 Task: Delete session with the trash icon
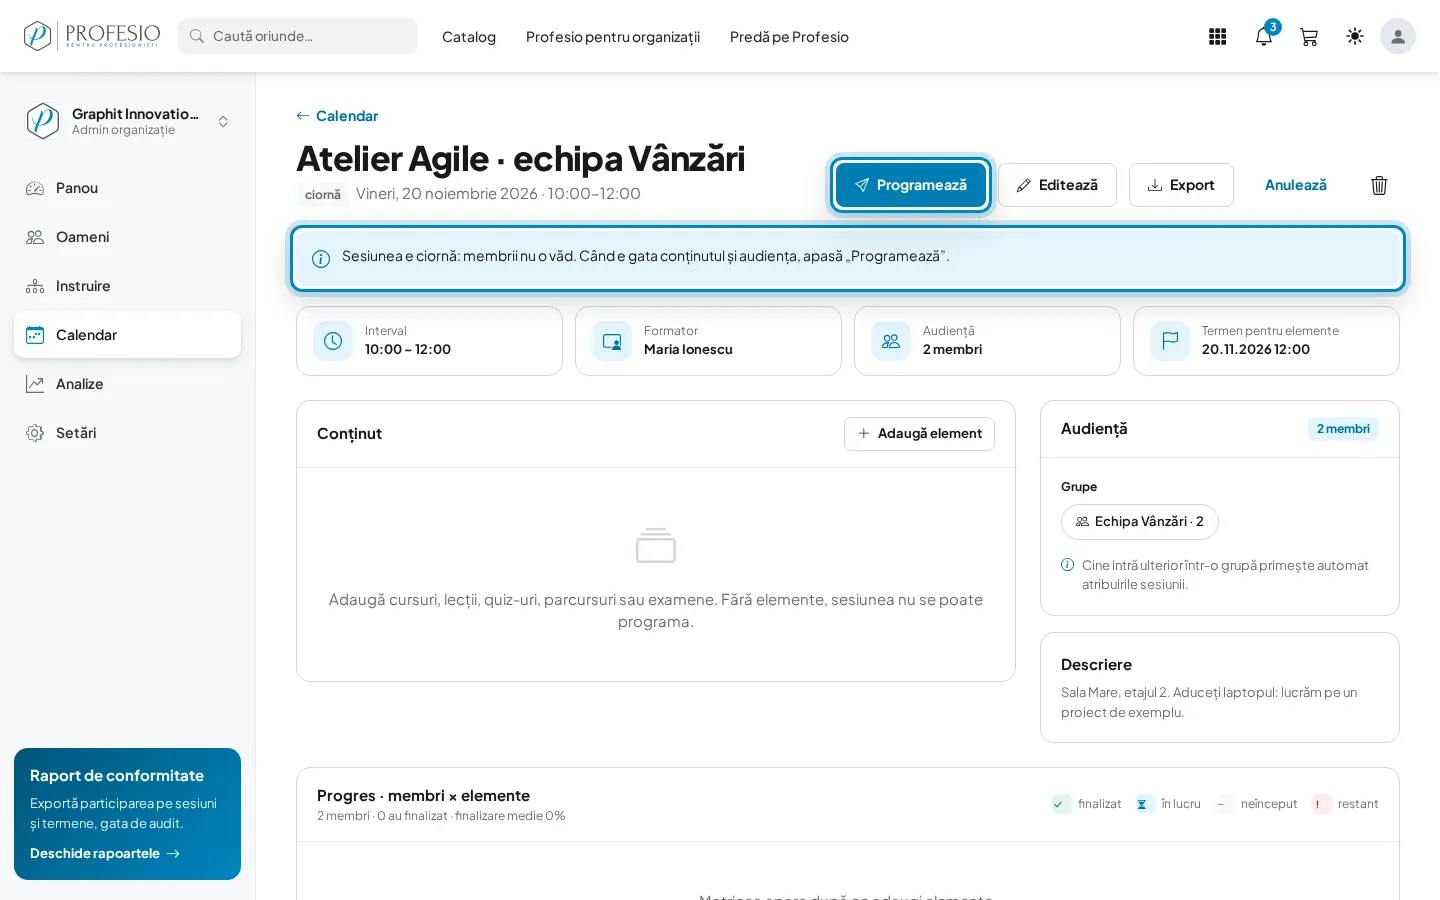(1379, 185)
